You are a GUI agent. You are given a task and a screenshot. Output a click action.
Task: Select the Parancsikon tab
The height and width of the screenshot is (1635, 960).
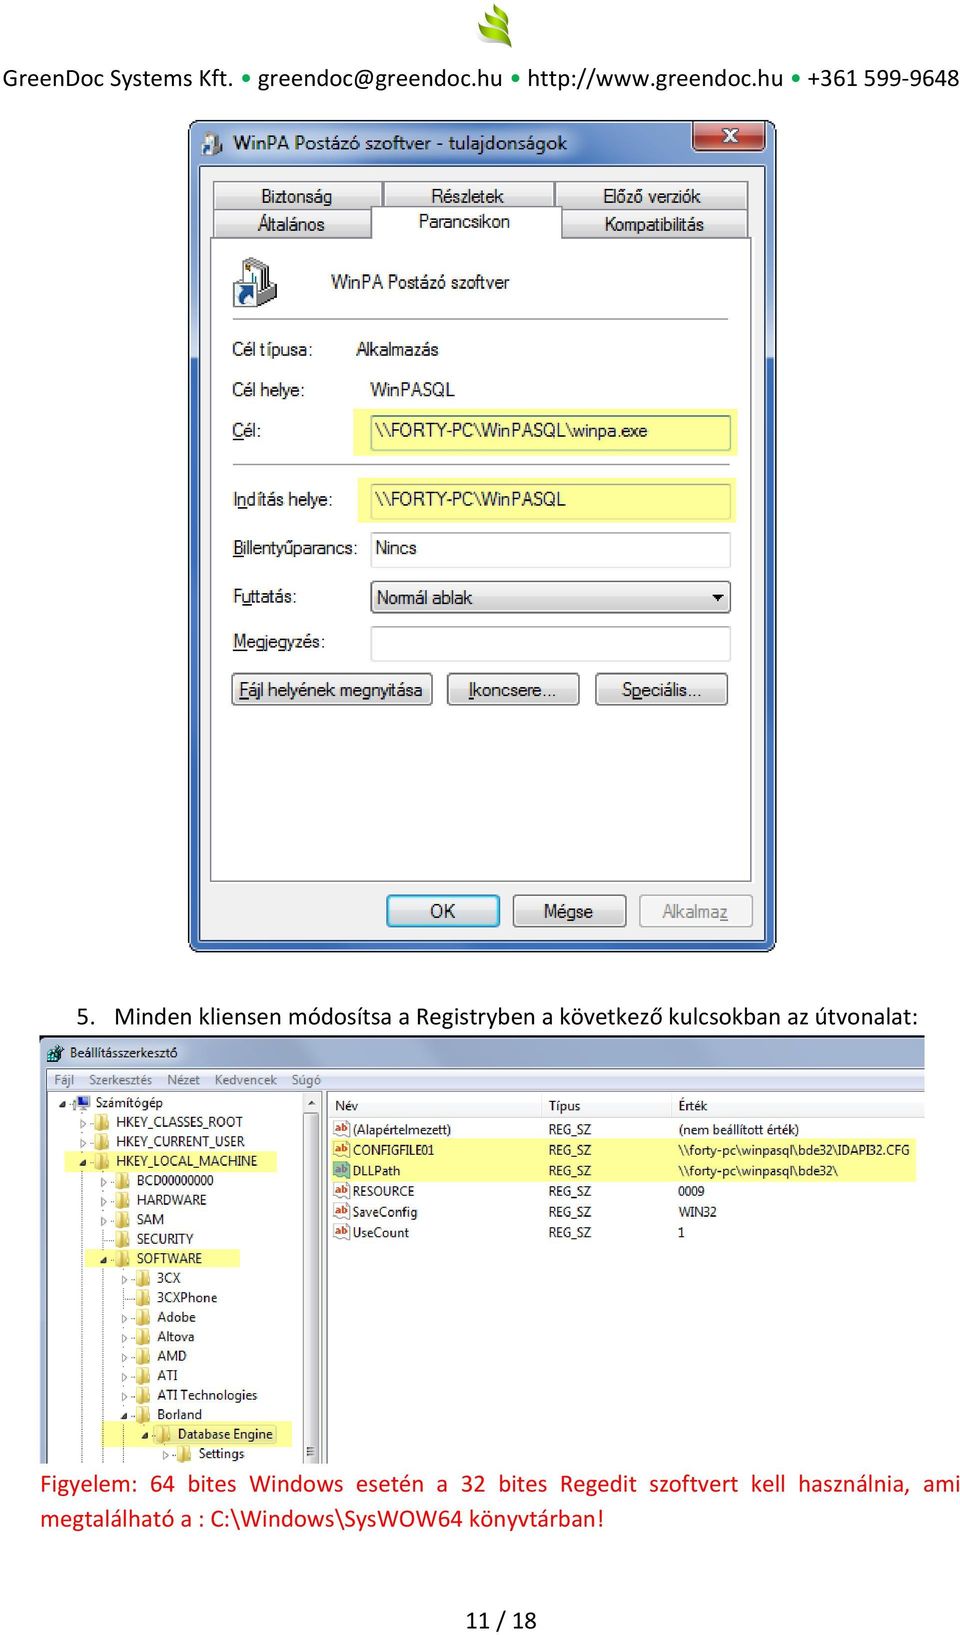(x=464, y=222)
